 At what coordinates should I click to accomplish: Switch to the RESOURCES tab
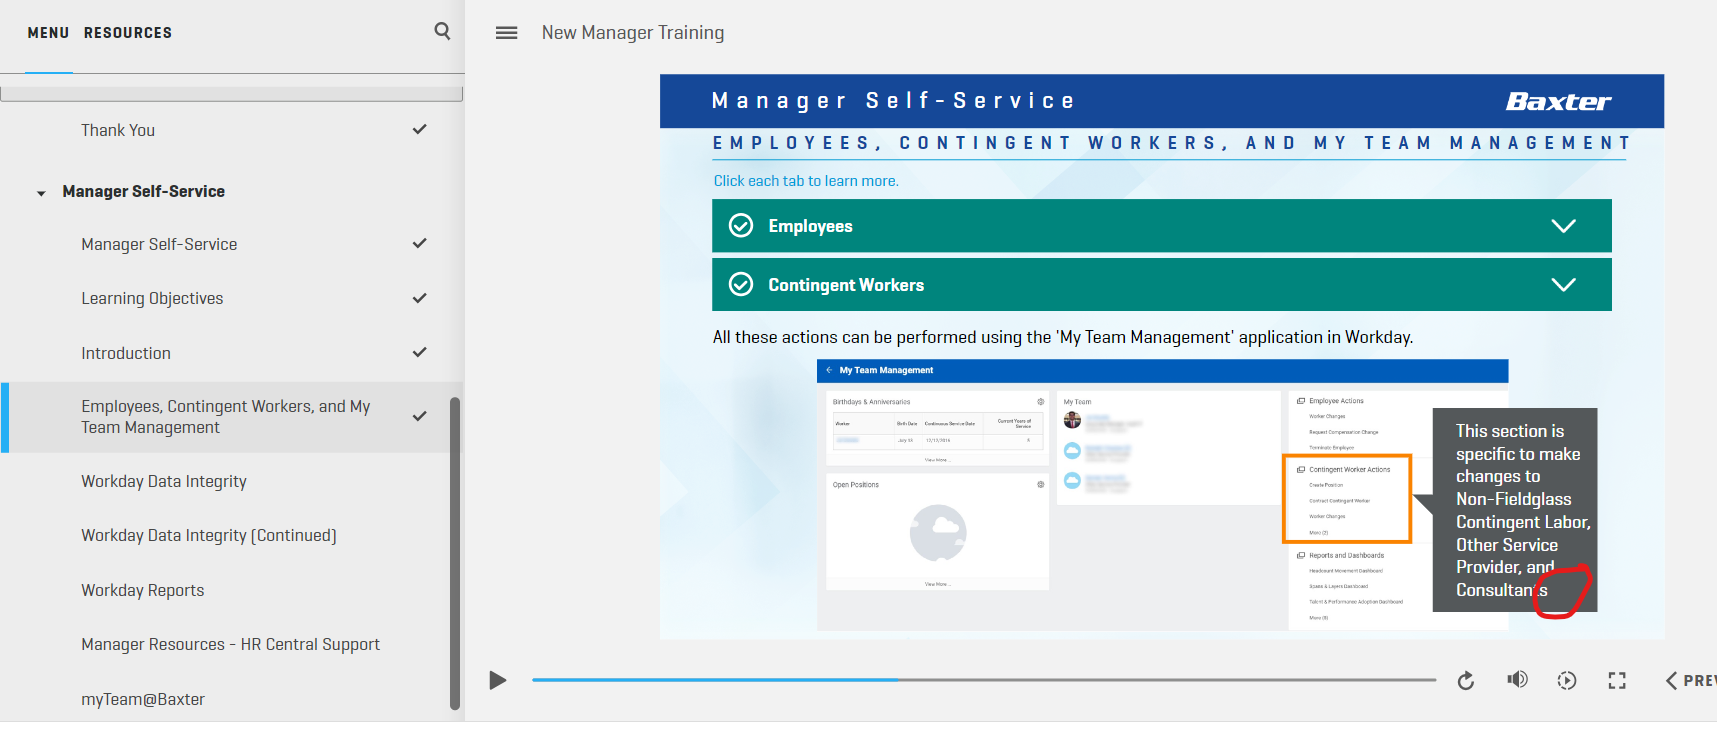pos(128,33)
